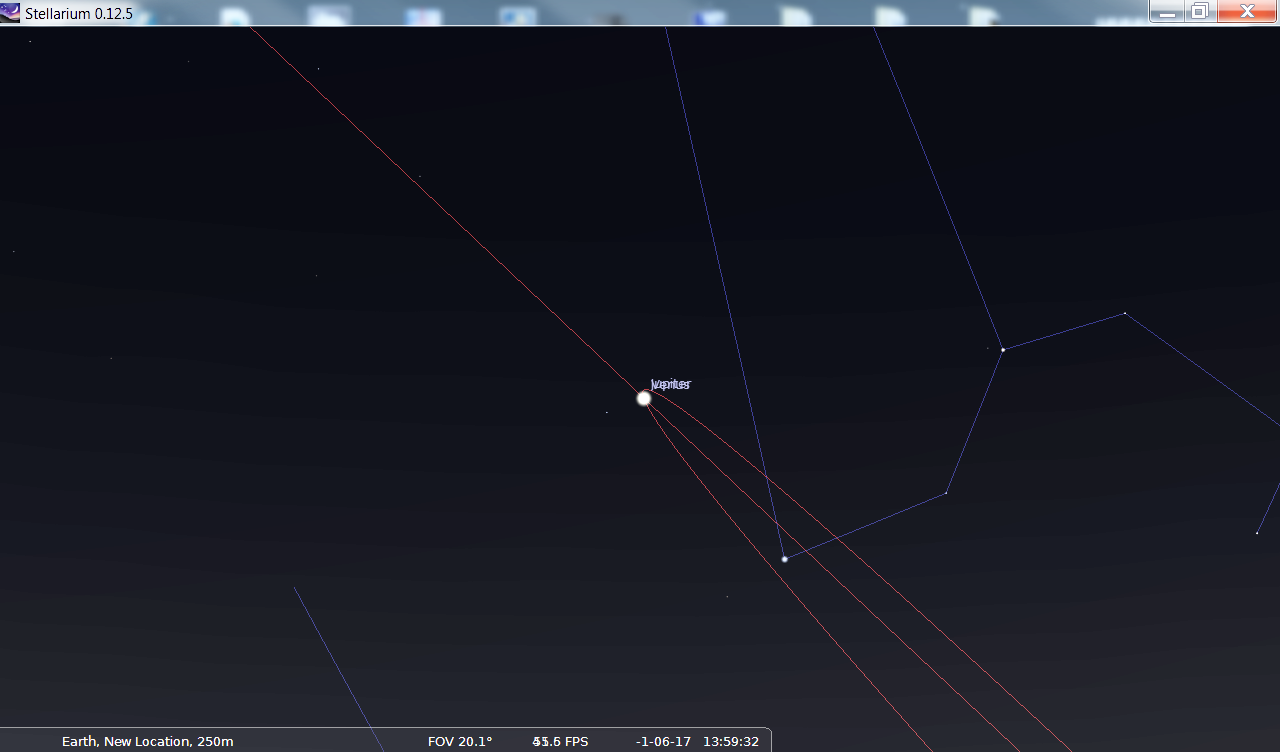Minimize the Stellarium window
Image resolution: width=1280 pixels, height=752 pixels.
tap(1166, 12)
